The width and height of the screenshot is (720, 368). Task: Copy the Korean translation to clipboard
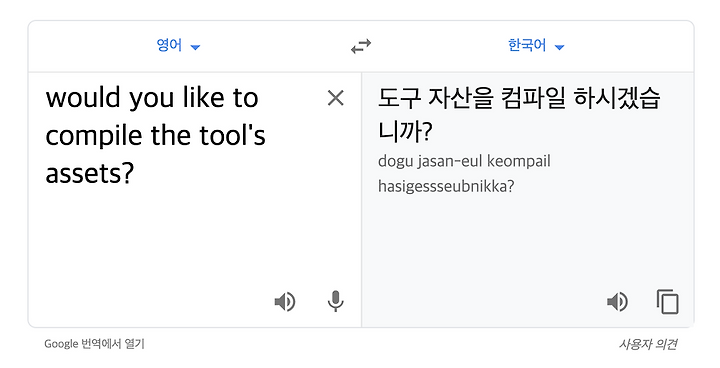[668, 302]
